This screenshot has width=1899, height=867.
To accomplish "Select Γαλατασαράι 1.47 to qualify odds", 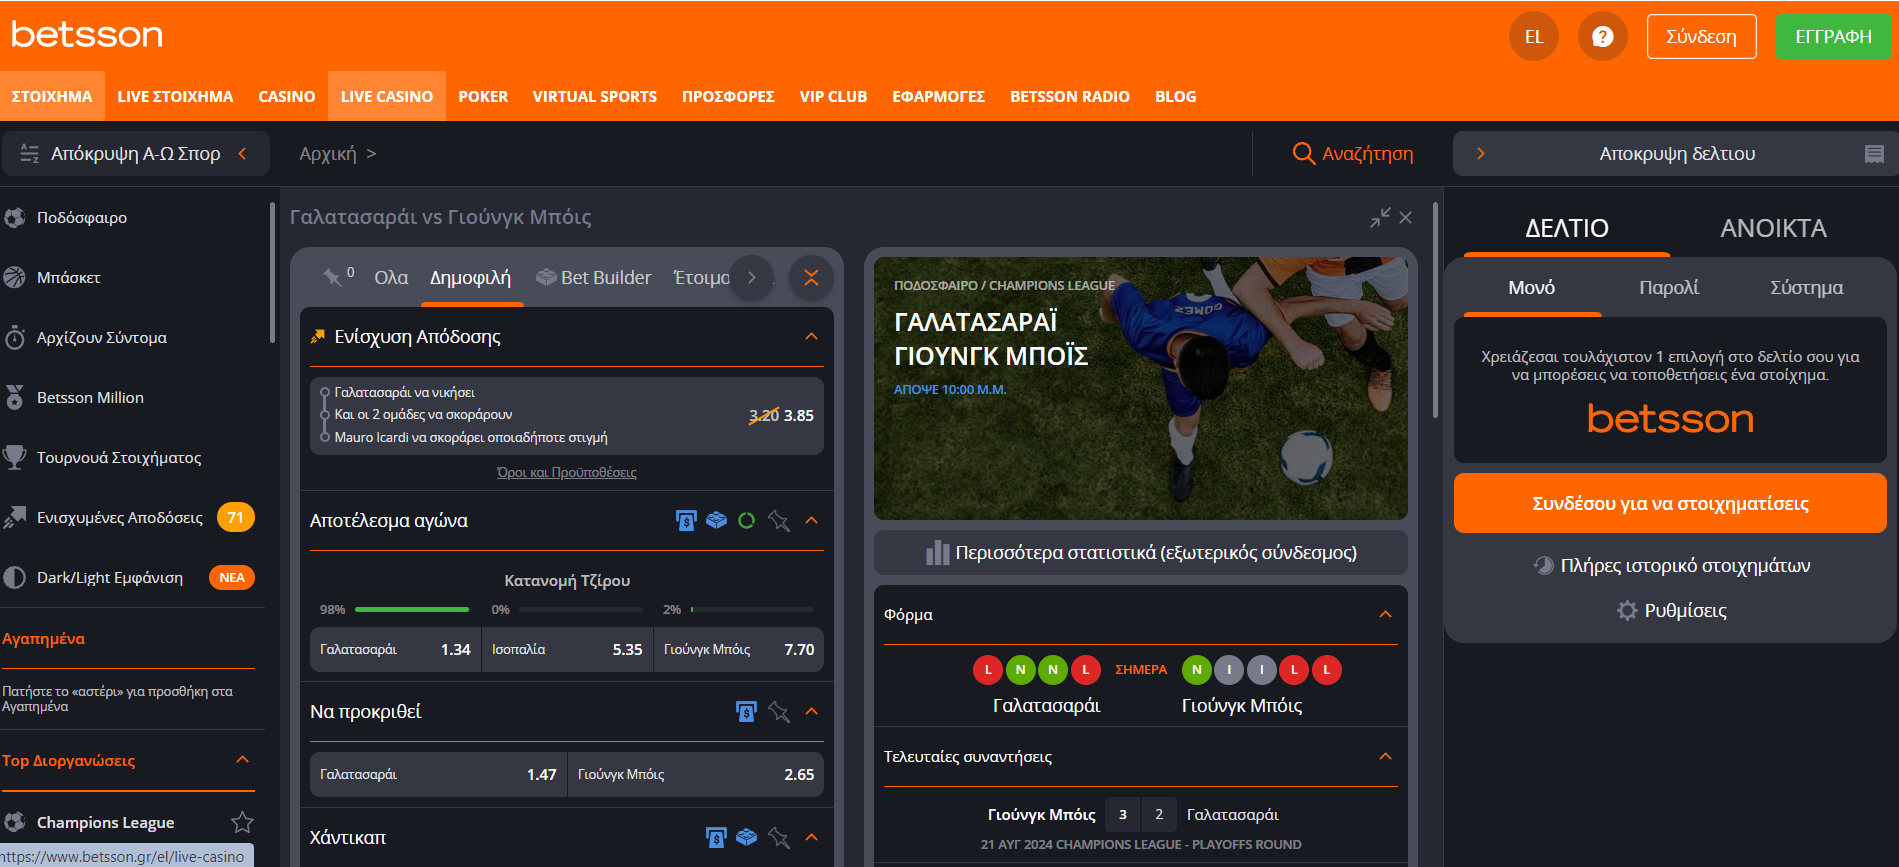I will pos(438,774).
